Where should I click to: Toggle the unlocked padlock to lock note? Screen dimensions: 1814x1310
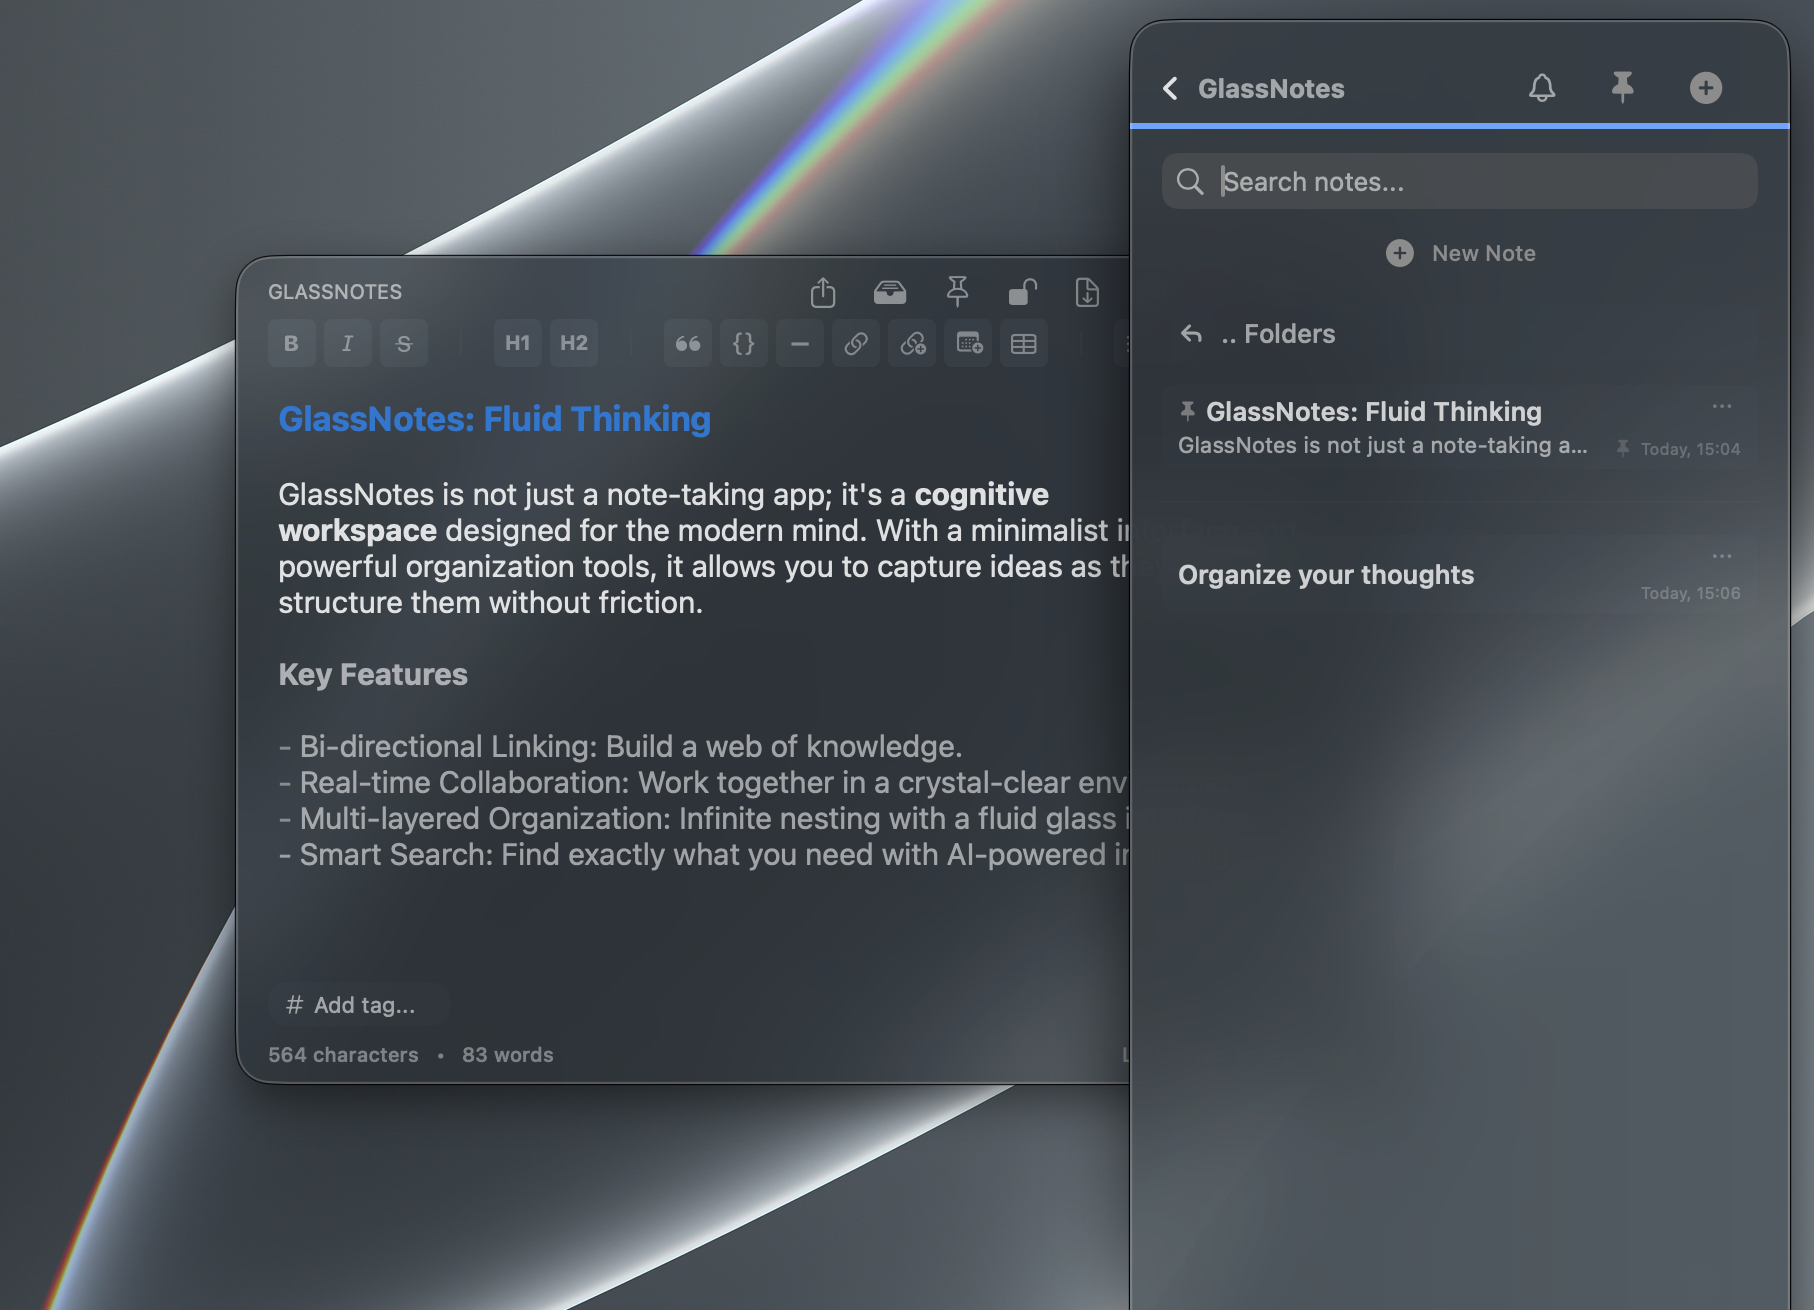(1022, 292)
